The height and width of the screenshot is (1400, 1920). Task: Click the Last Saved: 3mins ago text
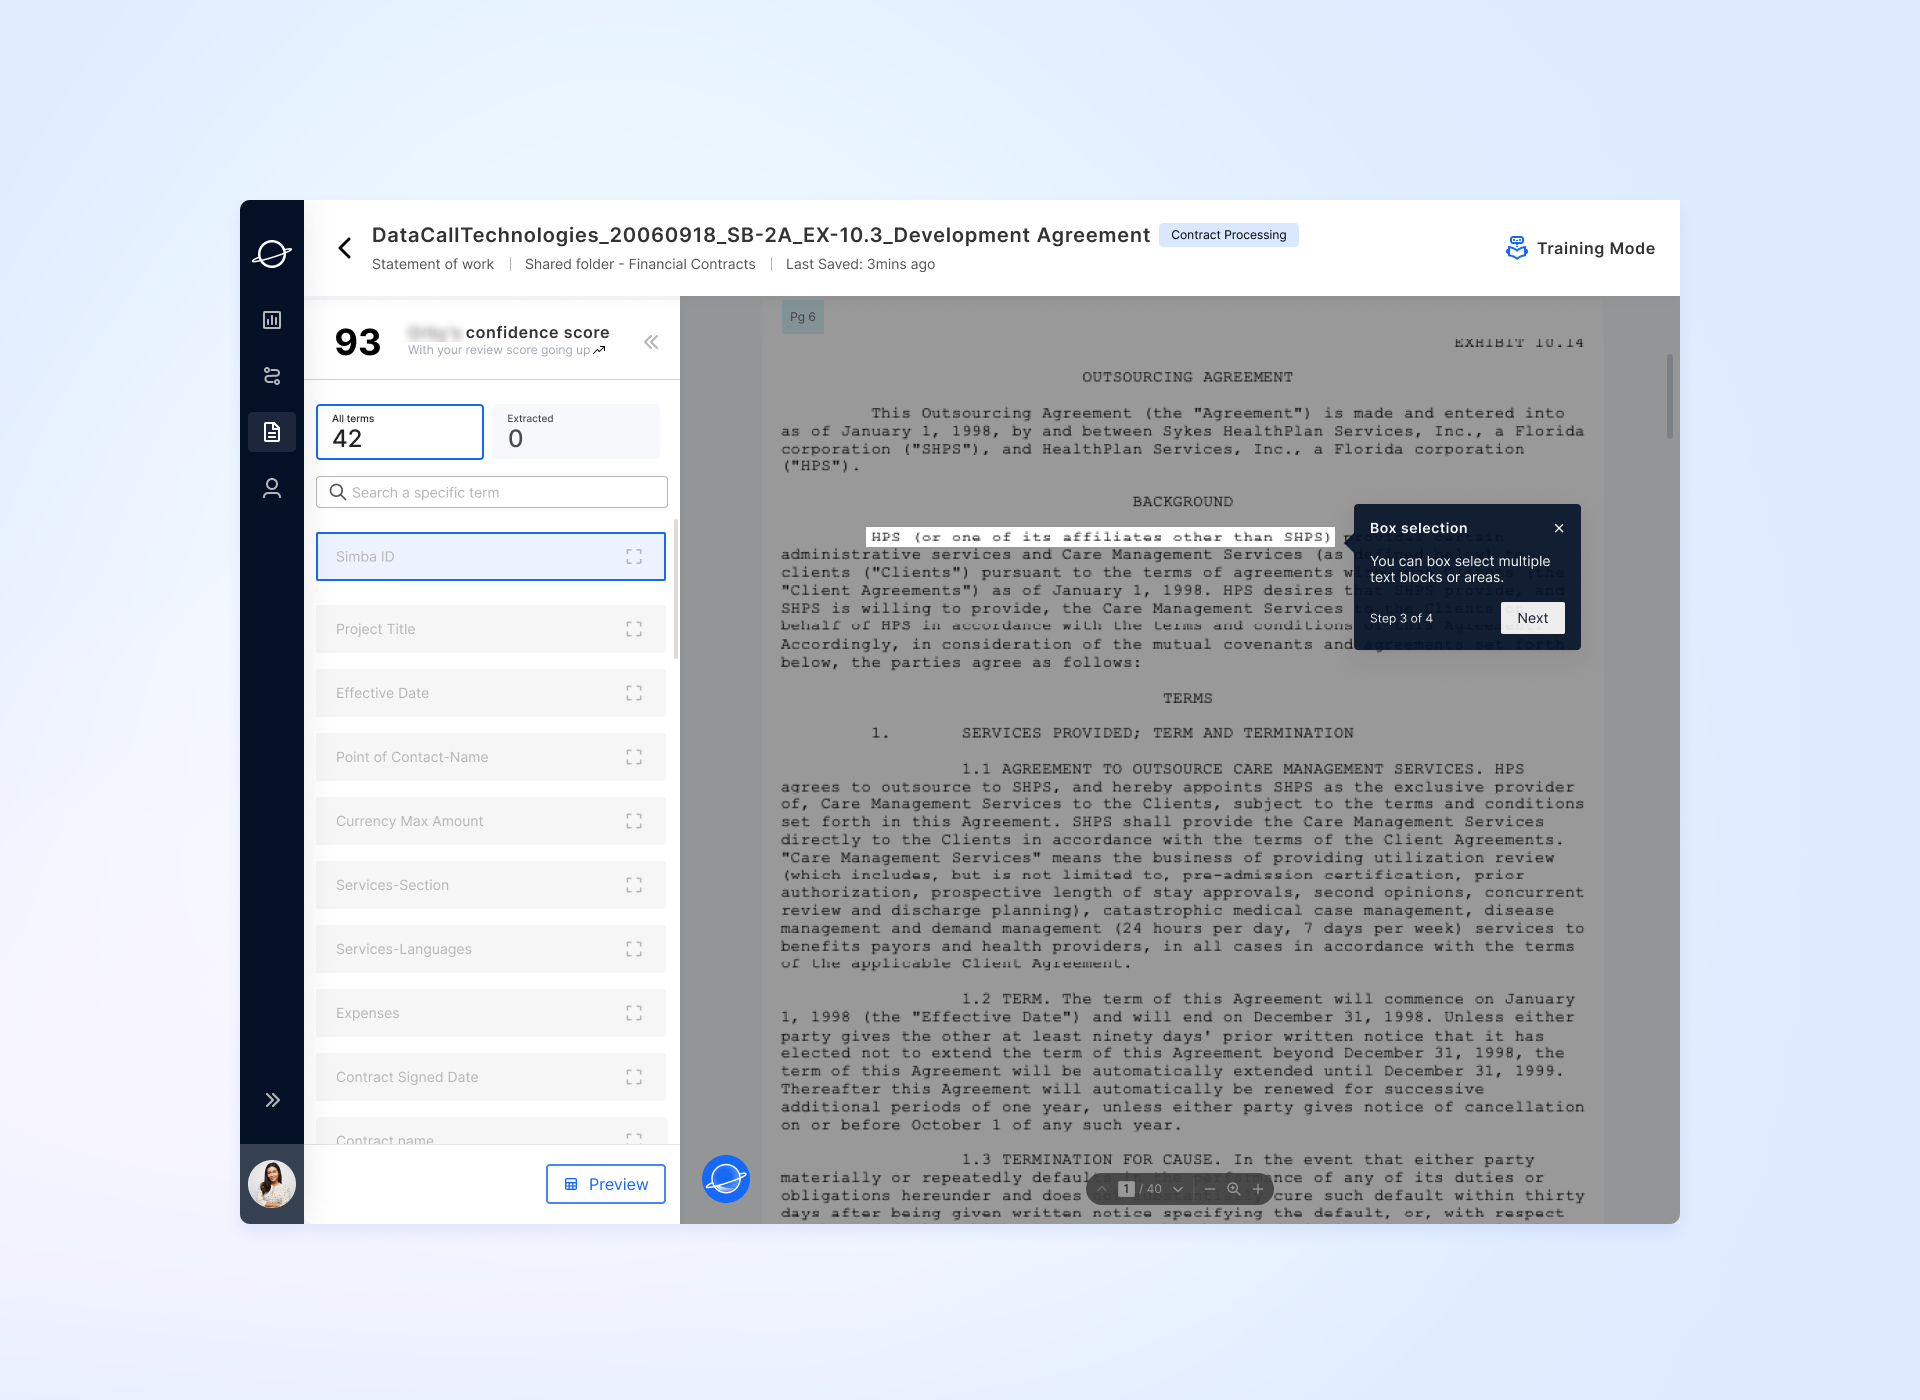point(860,264)
